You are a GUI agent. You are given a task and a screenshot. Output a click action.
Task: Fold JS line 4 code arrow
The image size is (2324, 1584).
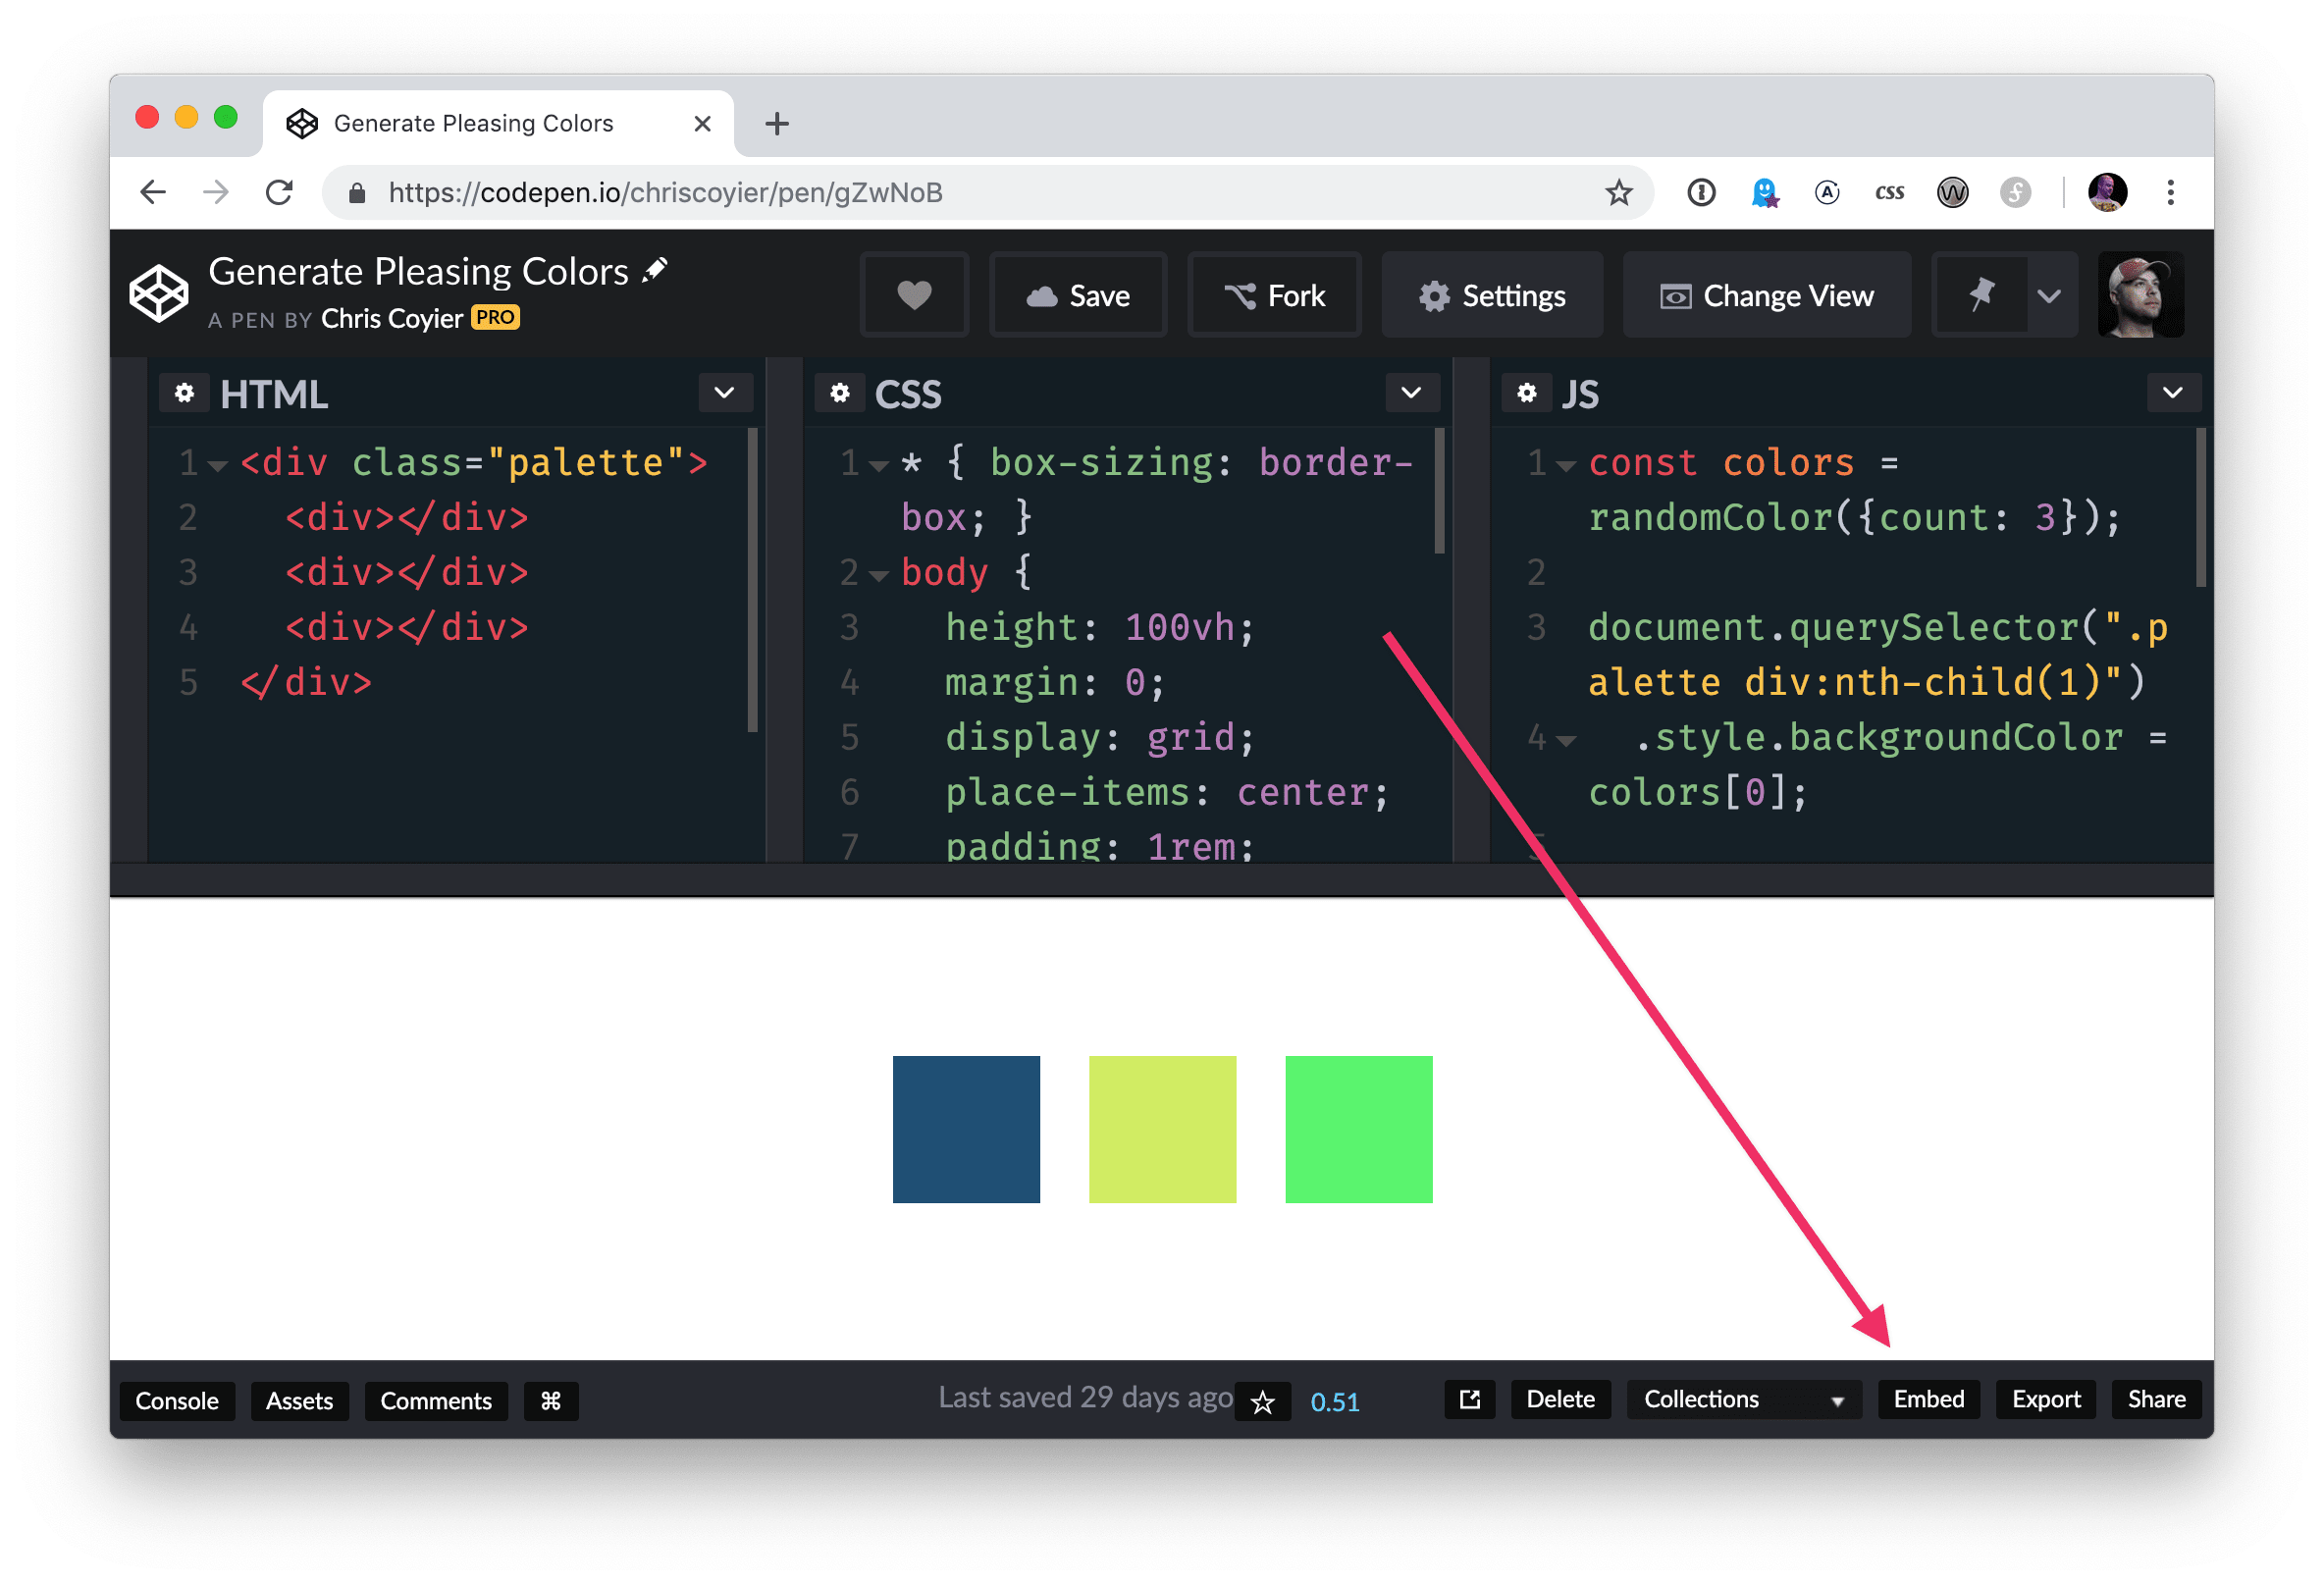click(x=1566, y=740)
